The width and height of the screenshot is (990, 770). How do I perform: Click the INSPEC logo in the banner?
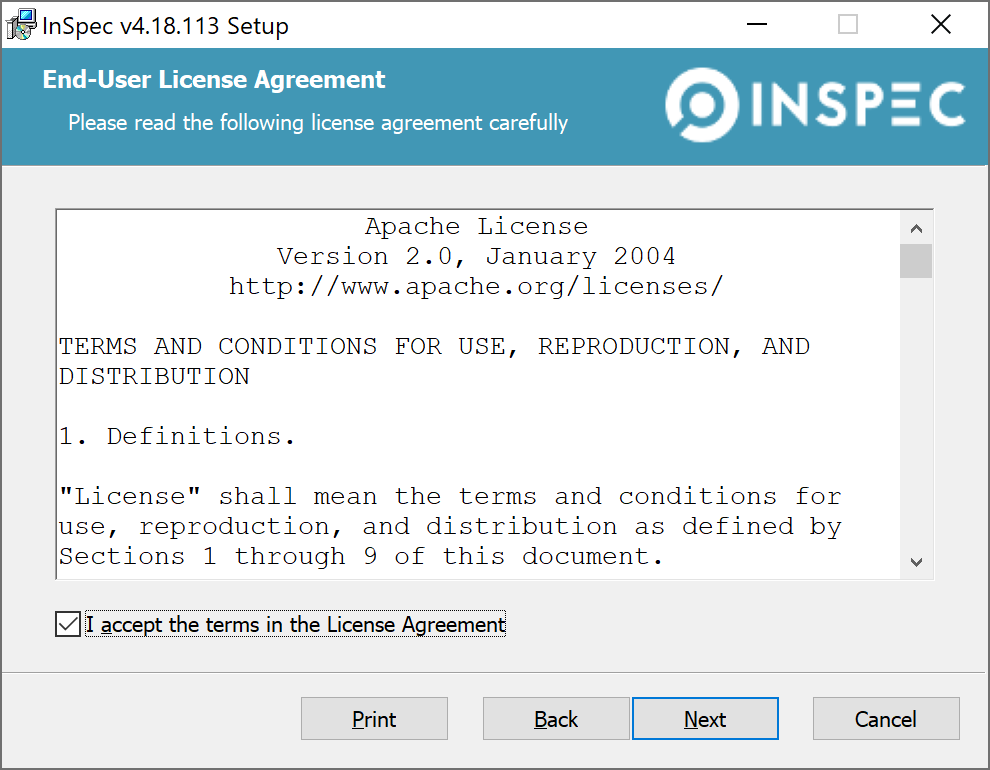pos(815,105)
